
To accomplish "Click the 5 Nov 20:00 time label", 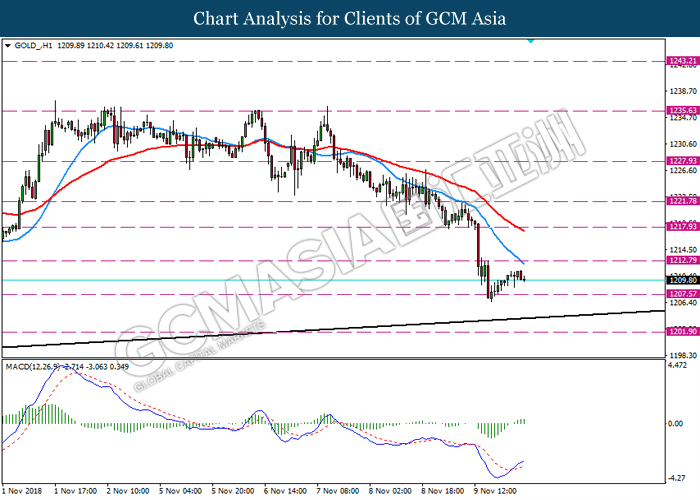I will pyautogui.click(x=233, y=491).
